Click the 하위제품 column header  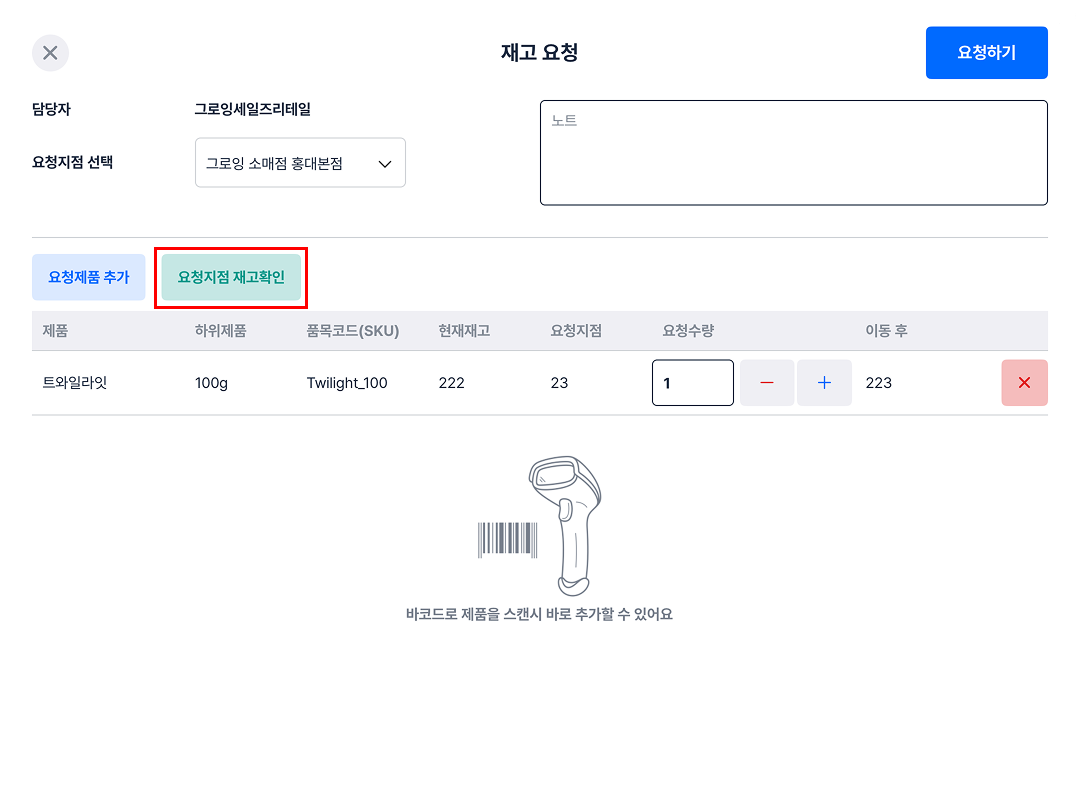click(221, 331)
